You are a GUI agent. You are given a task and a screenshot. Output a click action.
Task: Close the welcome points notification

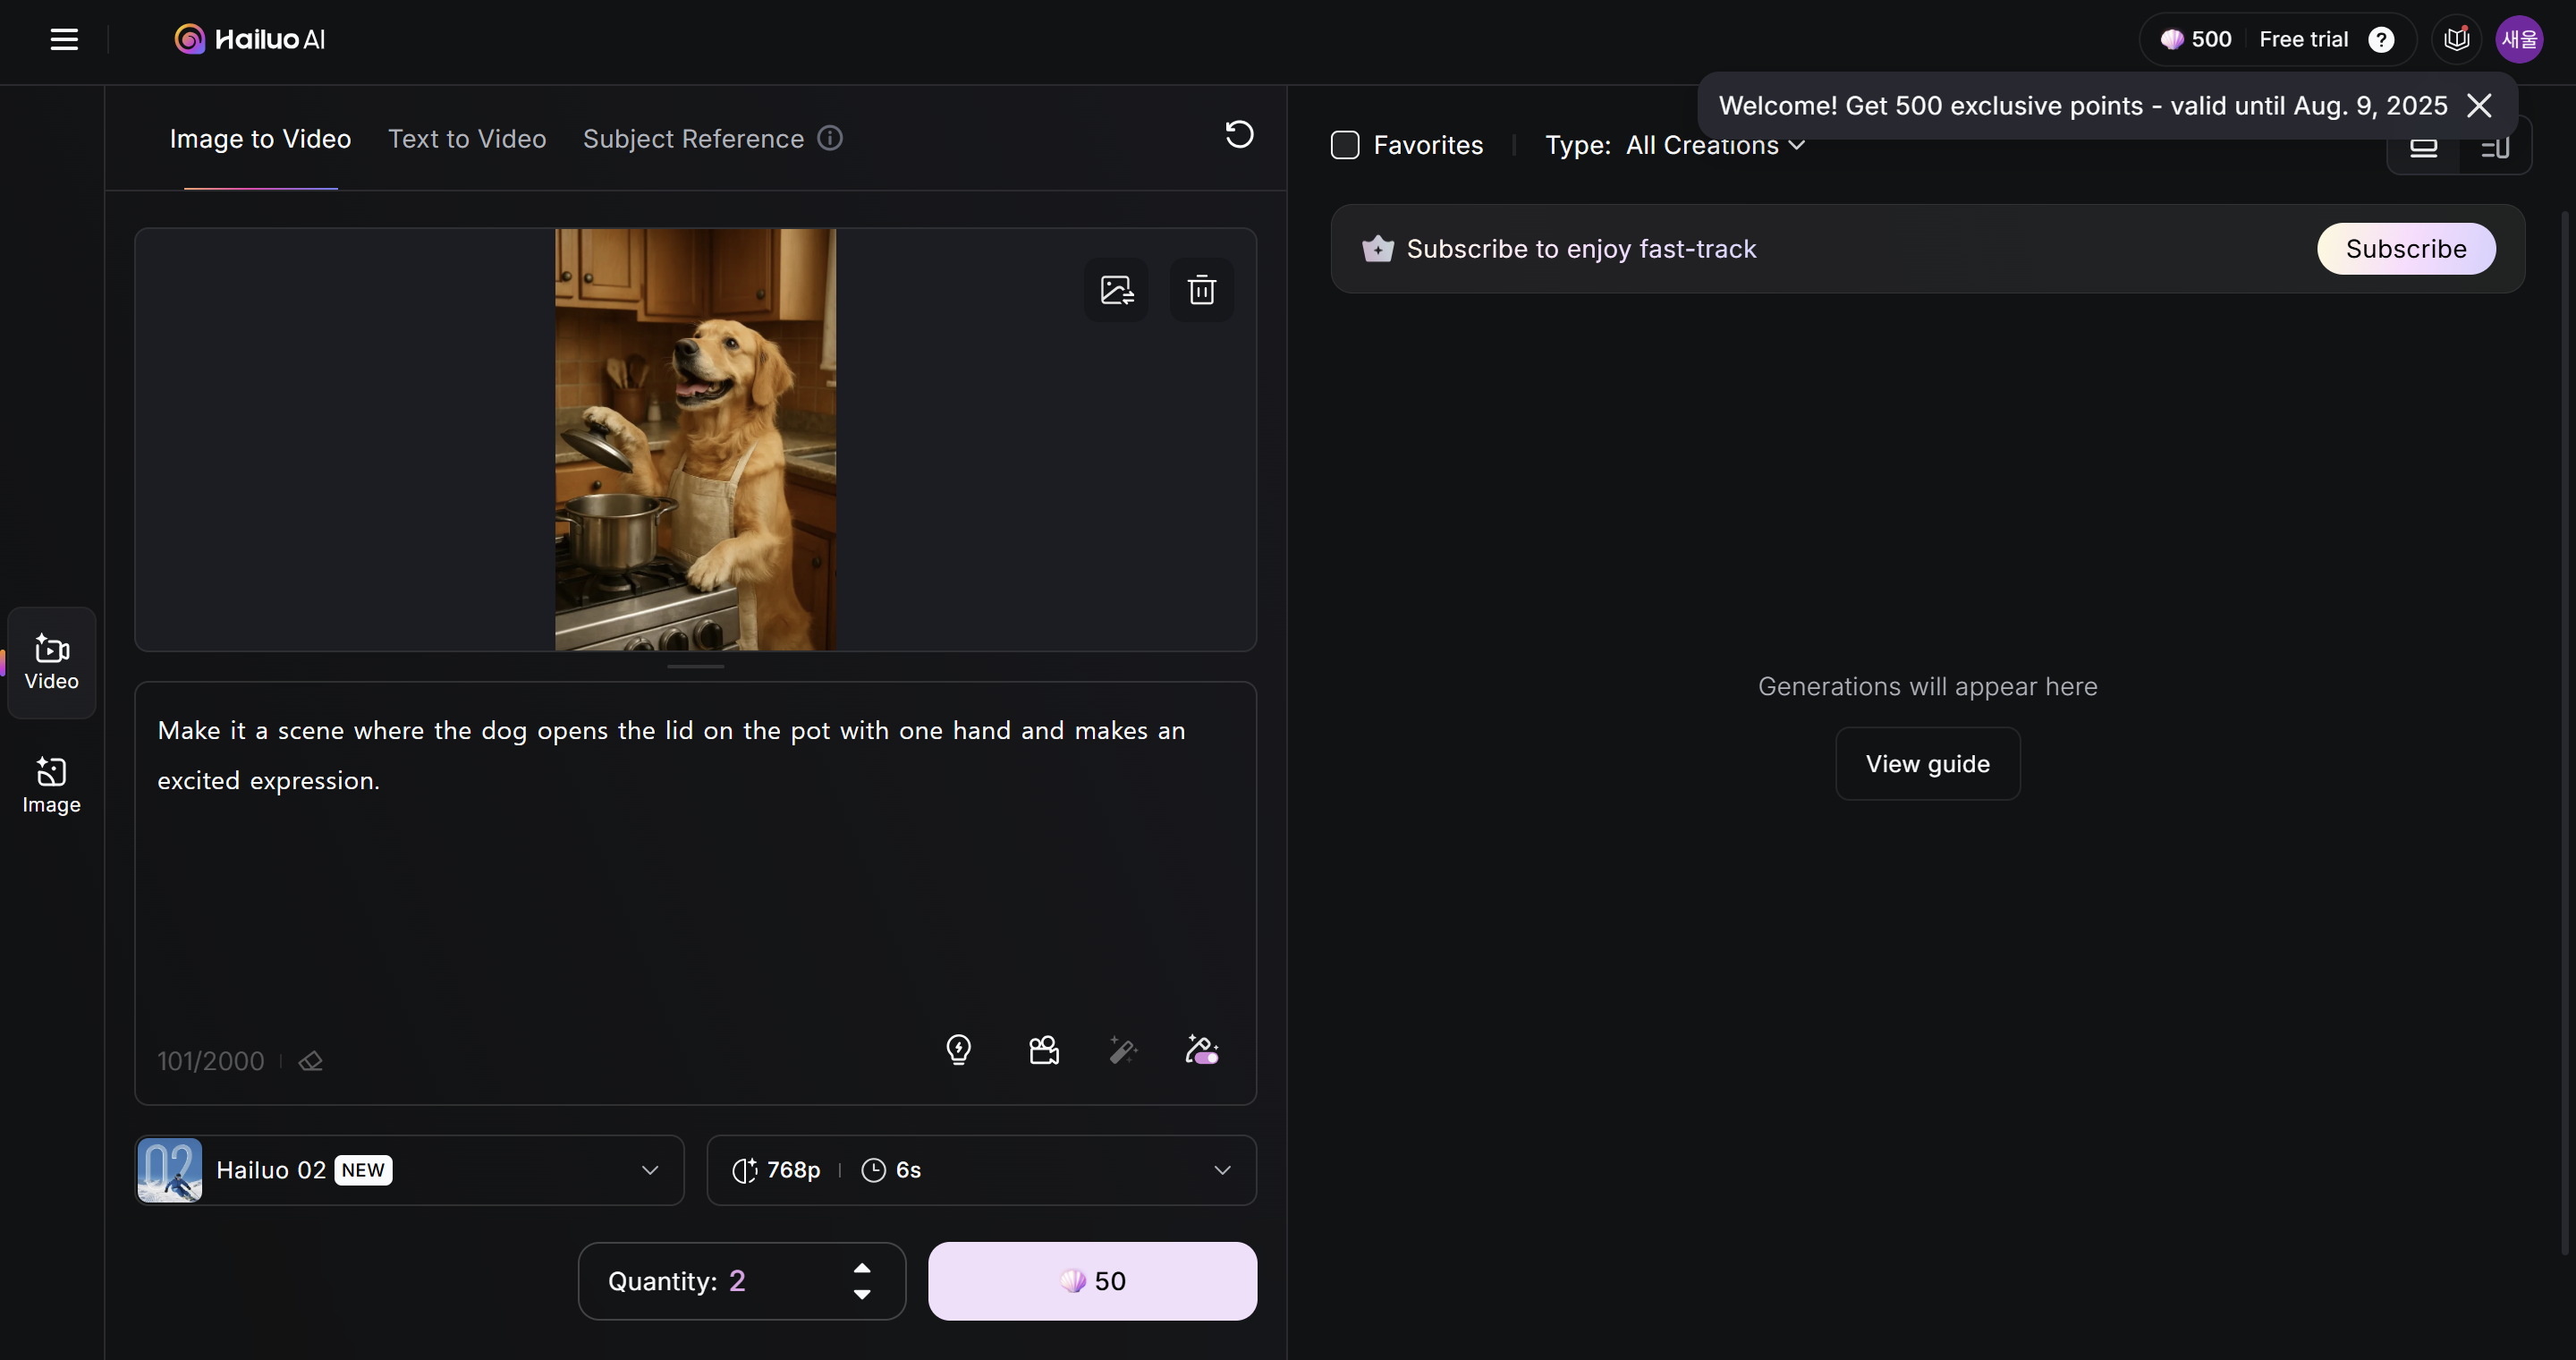coord(2479,105)
